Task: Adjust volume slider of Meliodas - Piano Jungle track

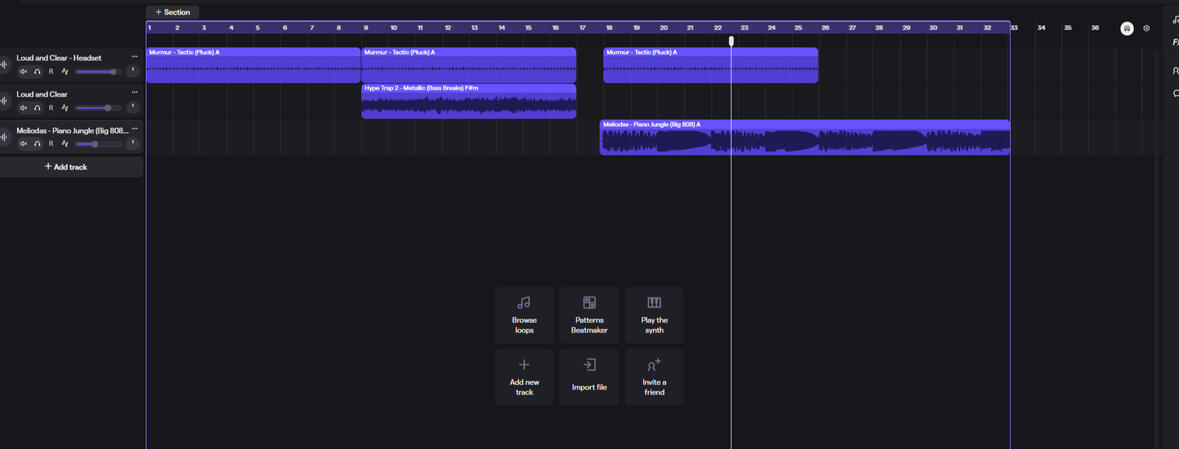Action: pyautogui.click(x=99, y=144)
